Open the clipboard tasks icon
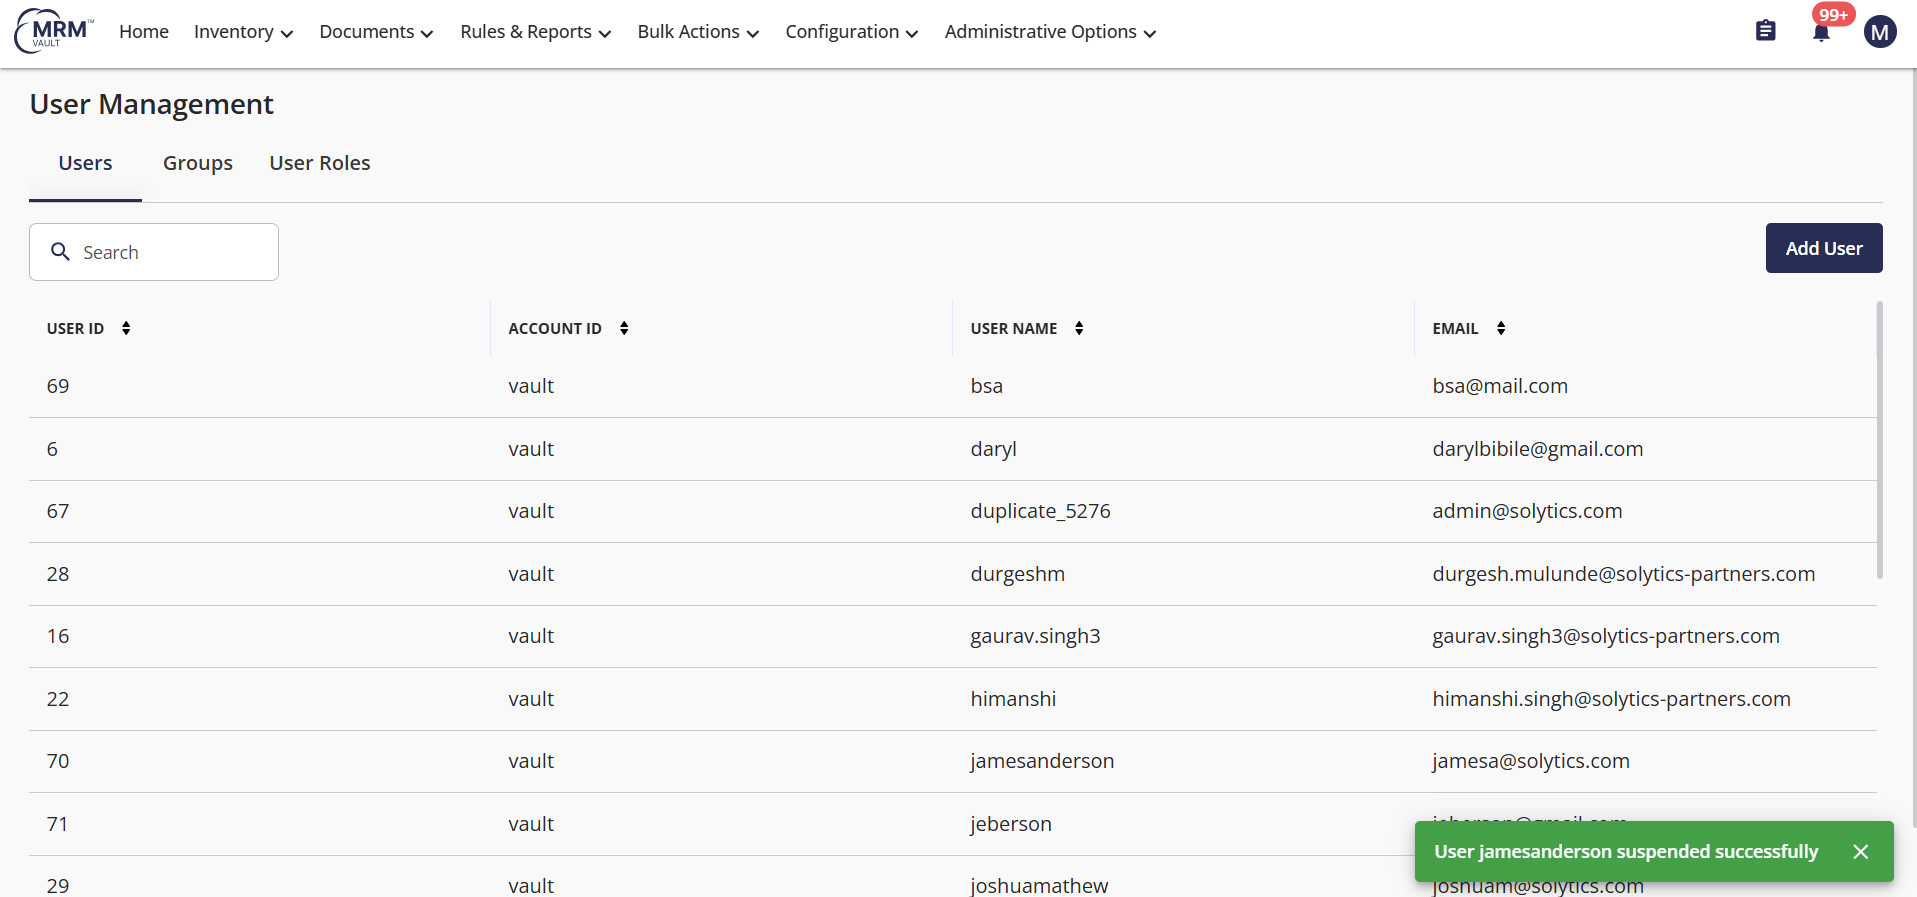This screenshot has height=897, width=1917. 1765,31
